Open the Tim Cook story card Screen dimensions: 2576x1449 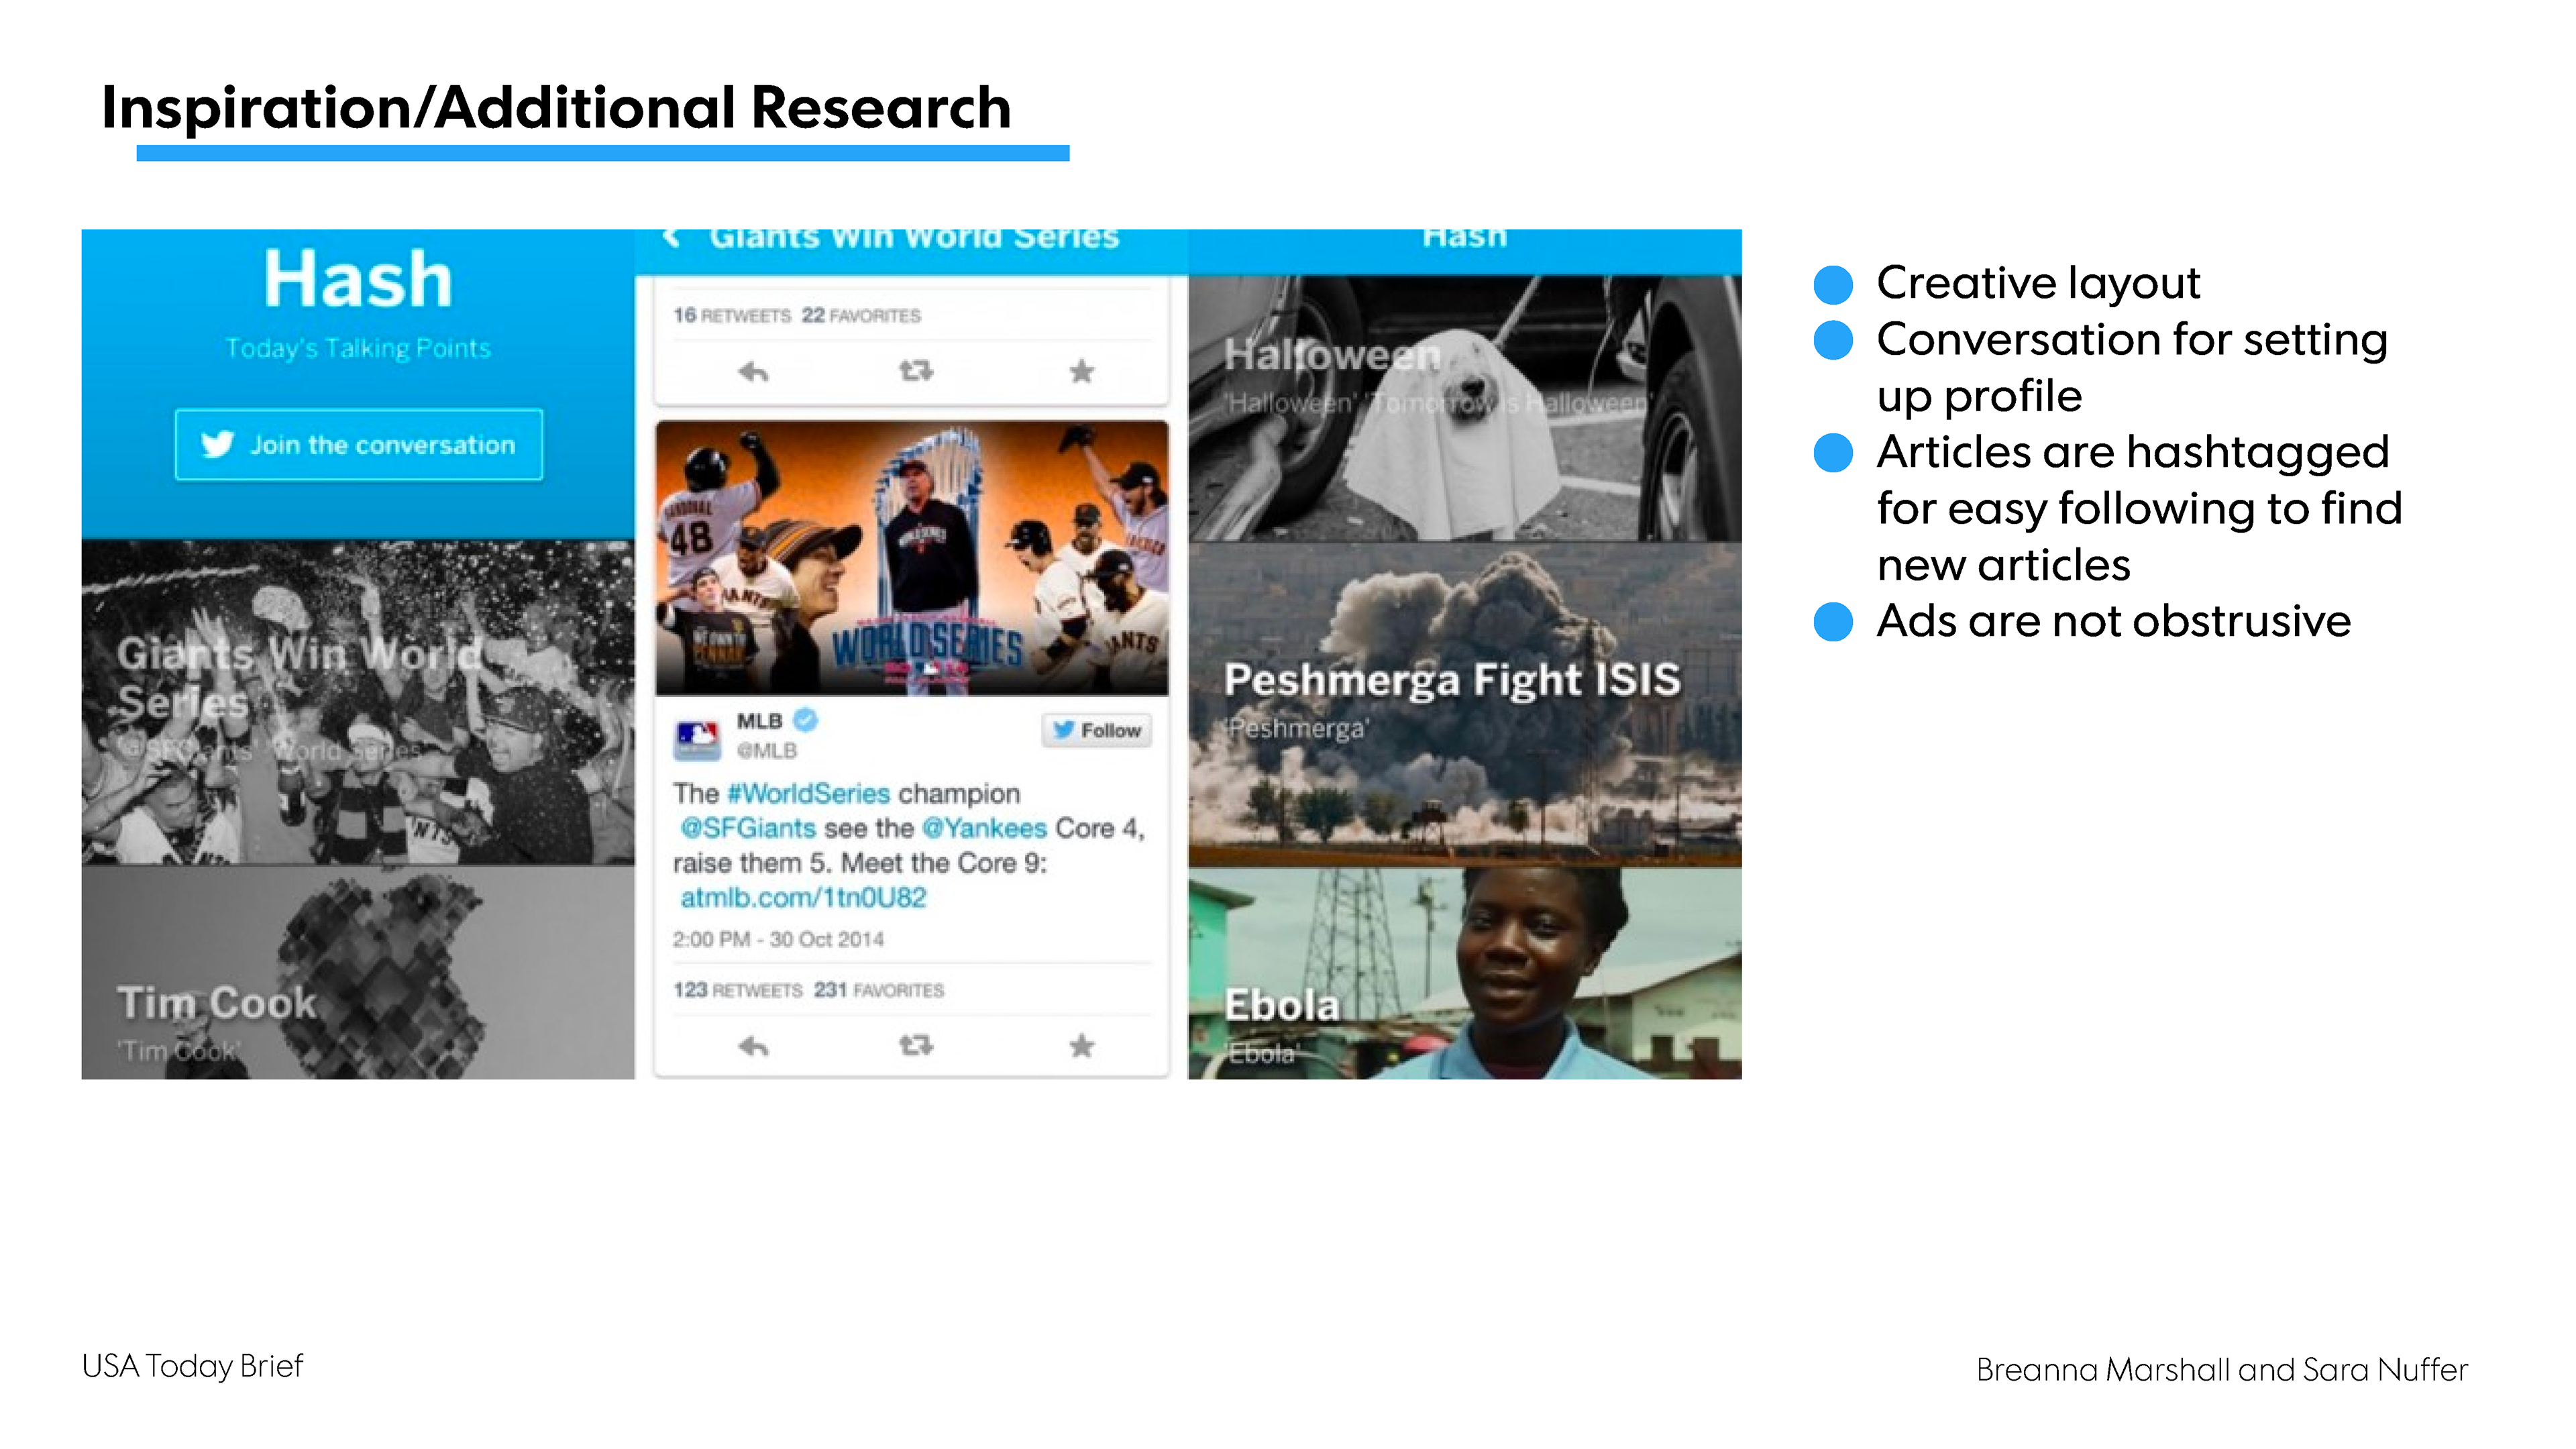[358, 972]
